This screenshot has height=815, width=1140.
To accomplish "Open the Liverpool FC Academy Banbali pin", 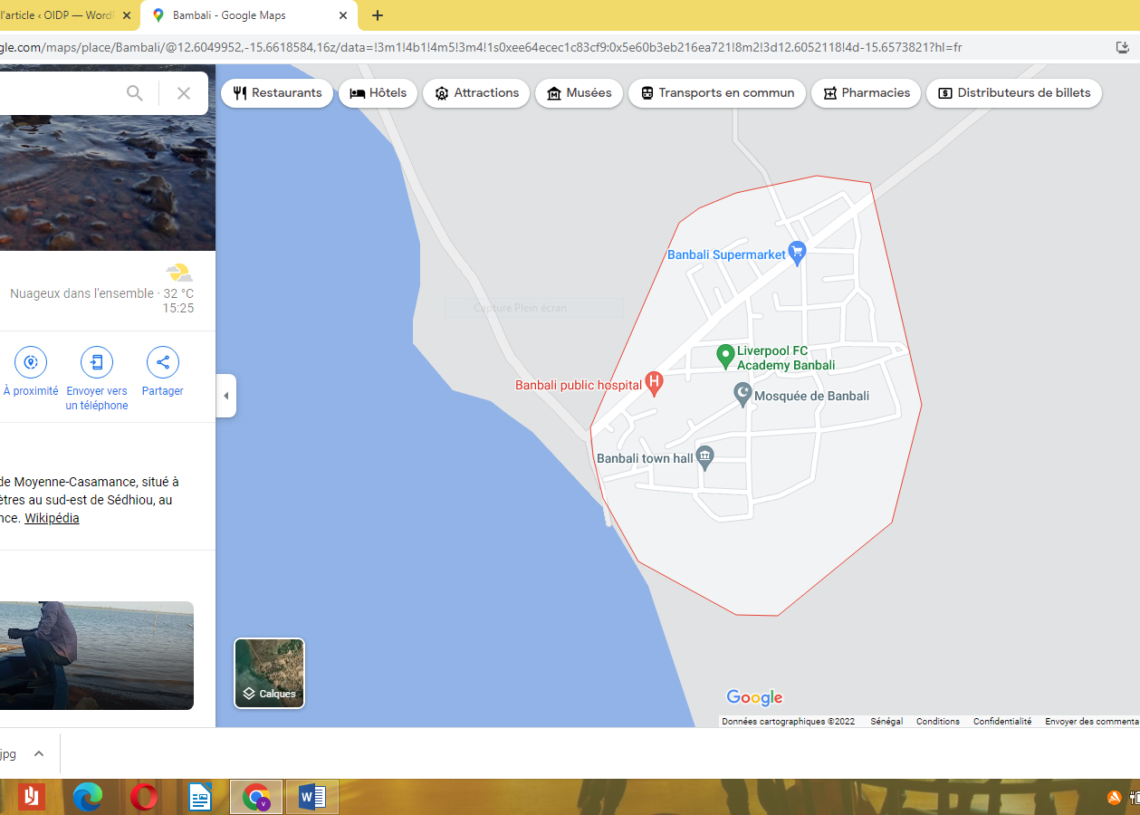I will pyautogui.click(x=726, y=355).
